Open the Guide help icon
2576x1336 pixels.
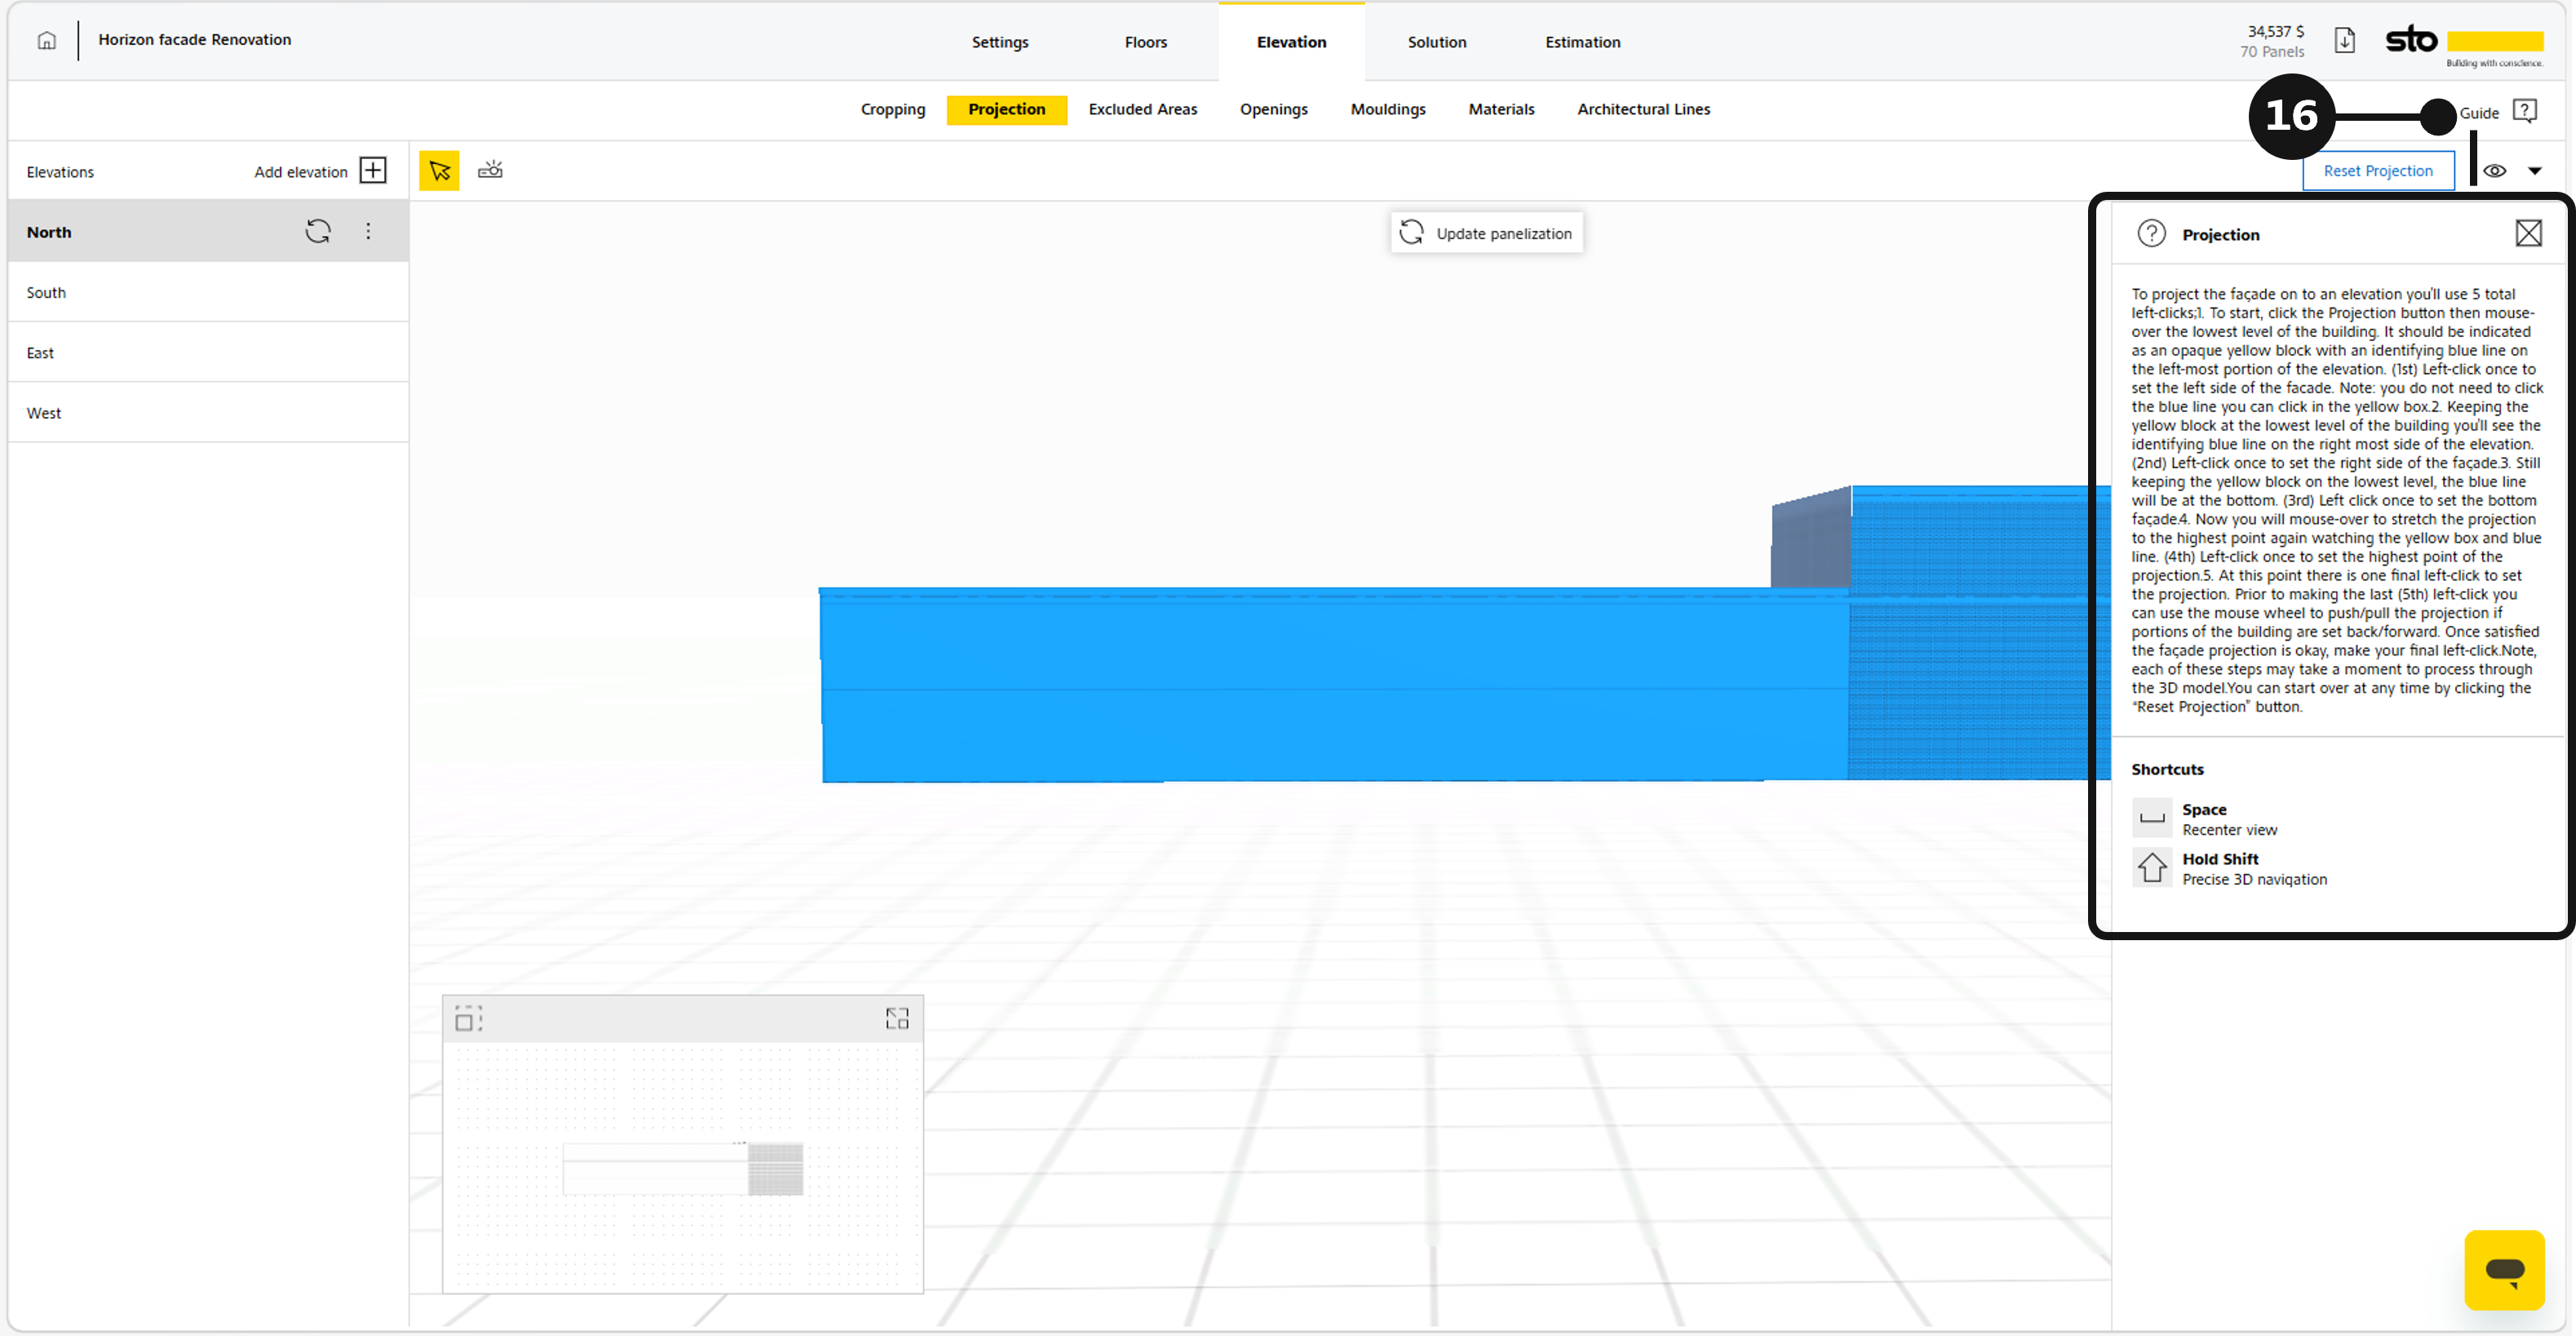click(2524, 111)
